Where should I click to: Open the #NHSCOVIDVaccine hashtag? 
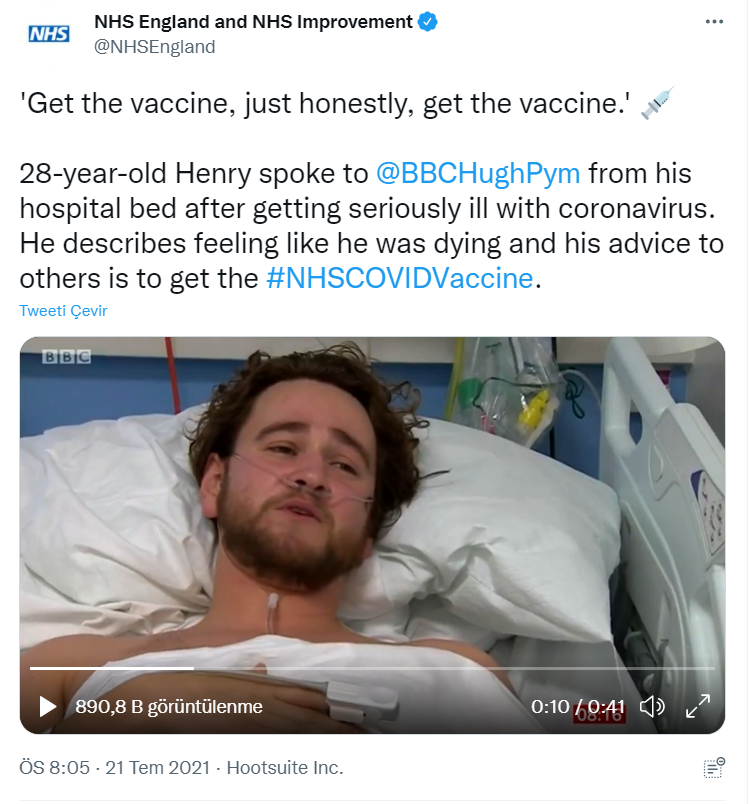click(x=401, y=278)
